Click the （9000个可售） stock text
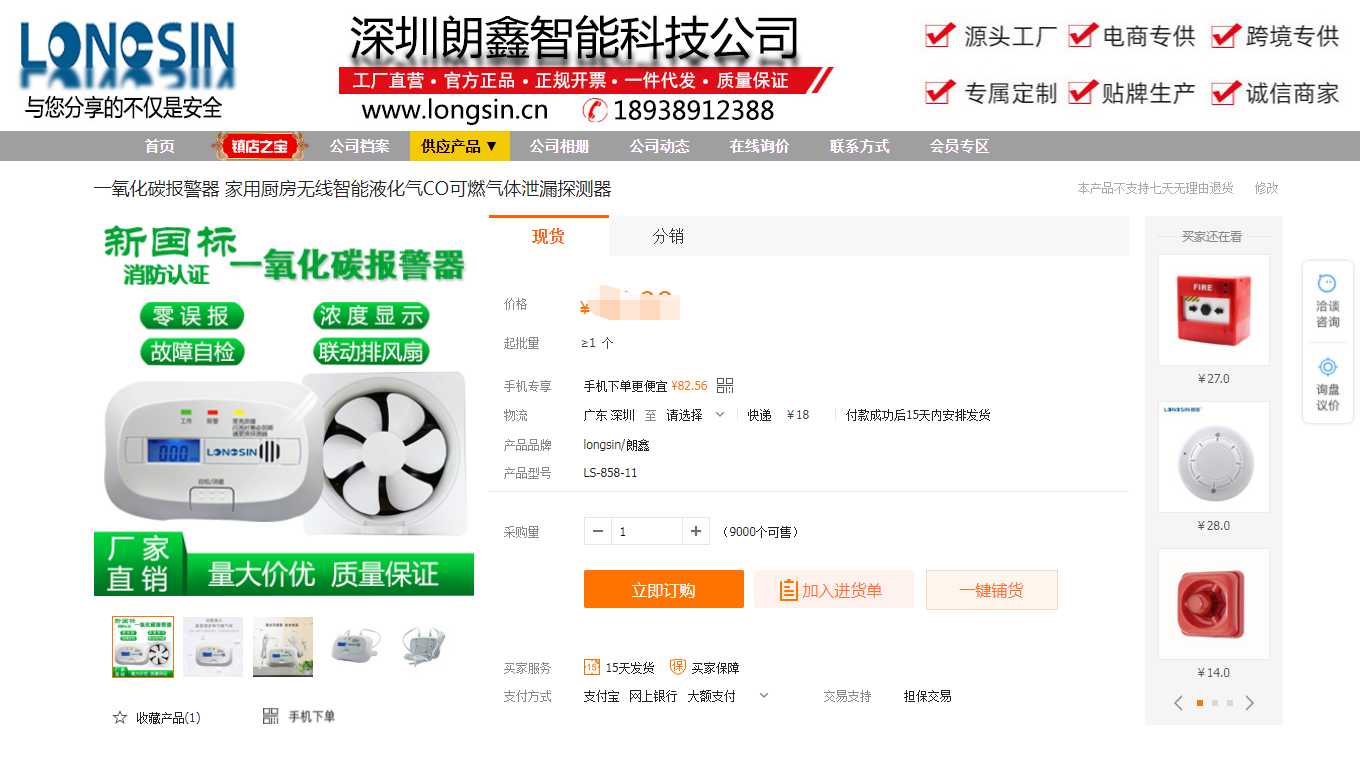 (760, 532)
